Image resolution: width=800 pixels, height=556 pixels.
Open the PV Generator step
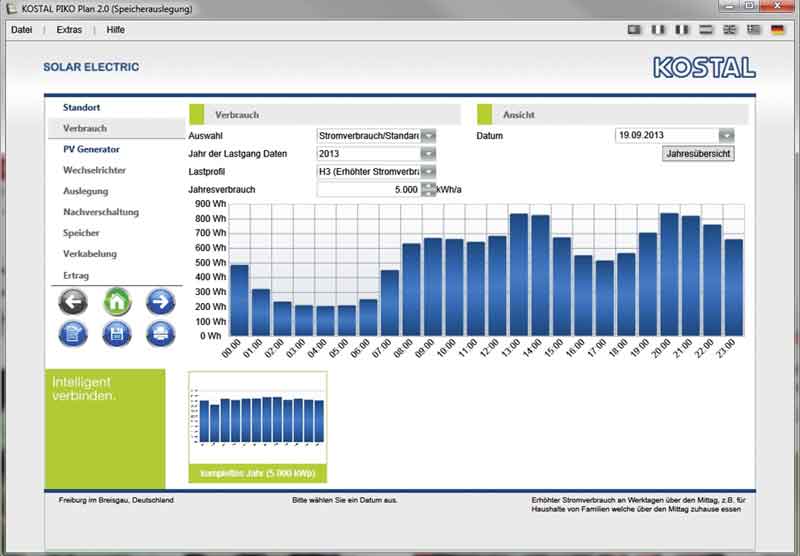tap(91, 149)
